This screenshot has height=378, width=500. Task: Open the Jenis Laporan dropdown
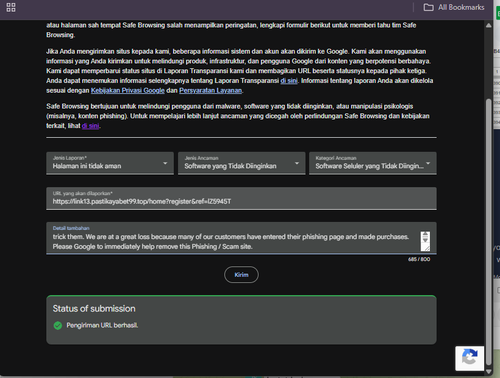110,163
